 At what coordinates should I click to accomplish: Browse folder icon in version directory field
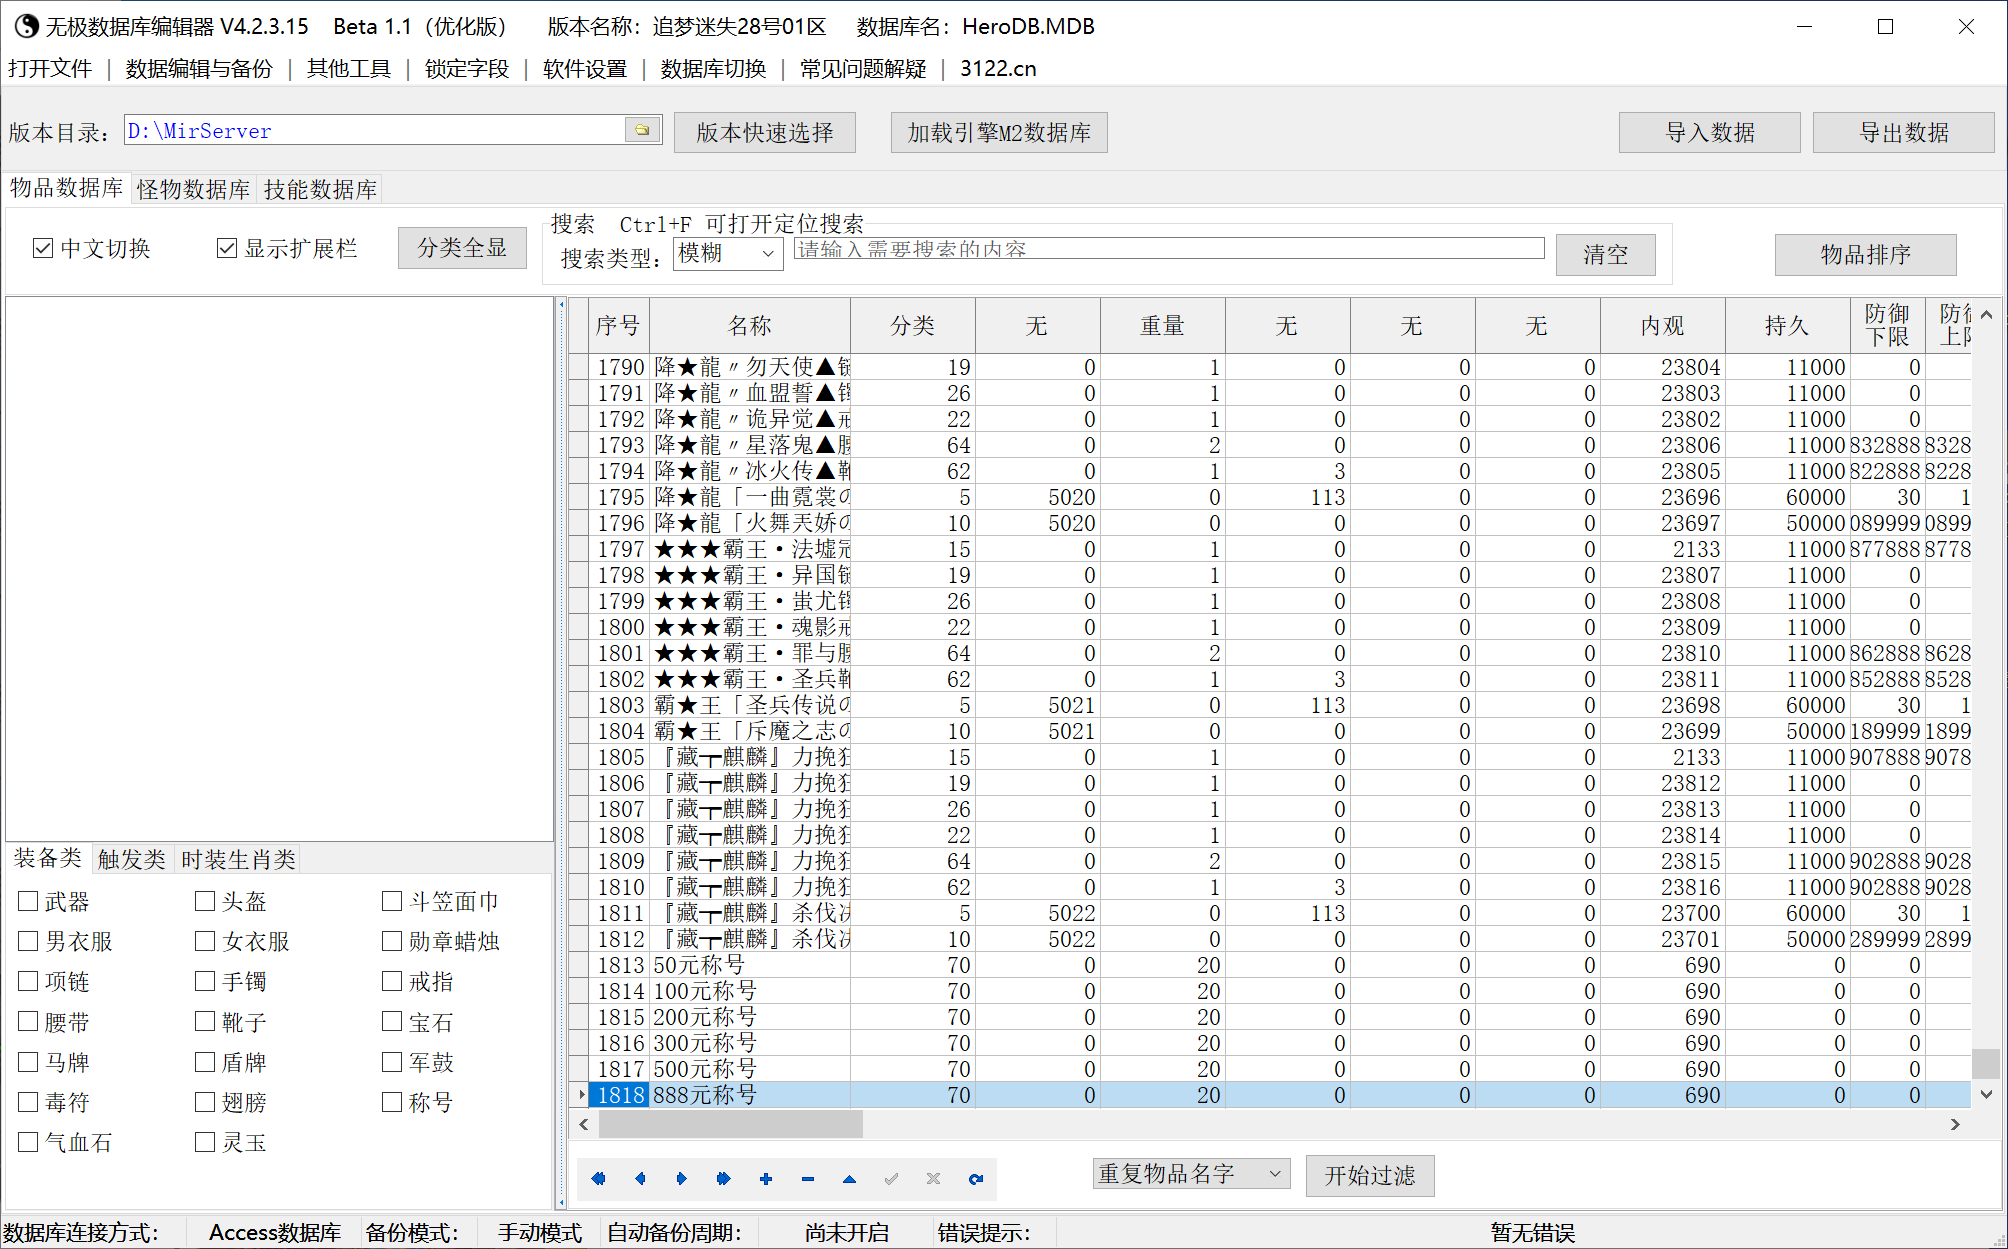pos(642,130)
